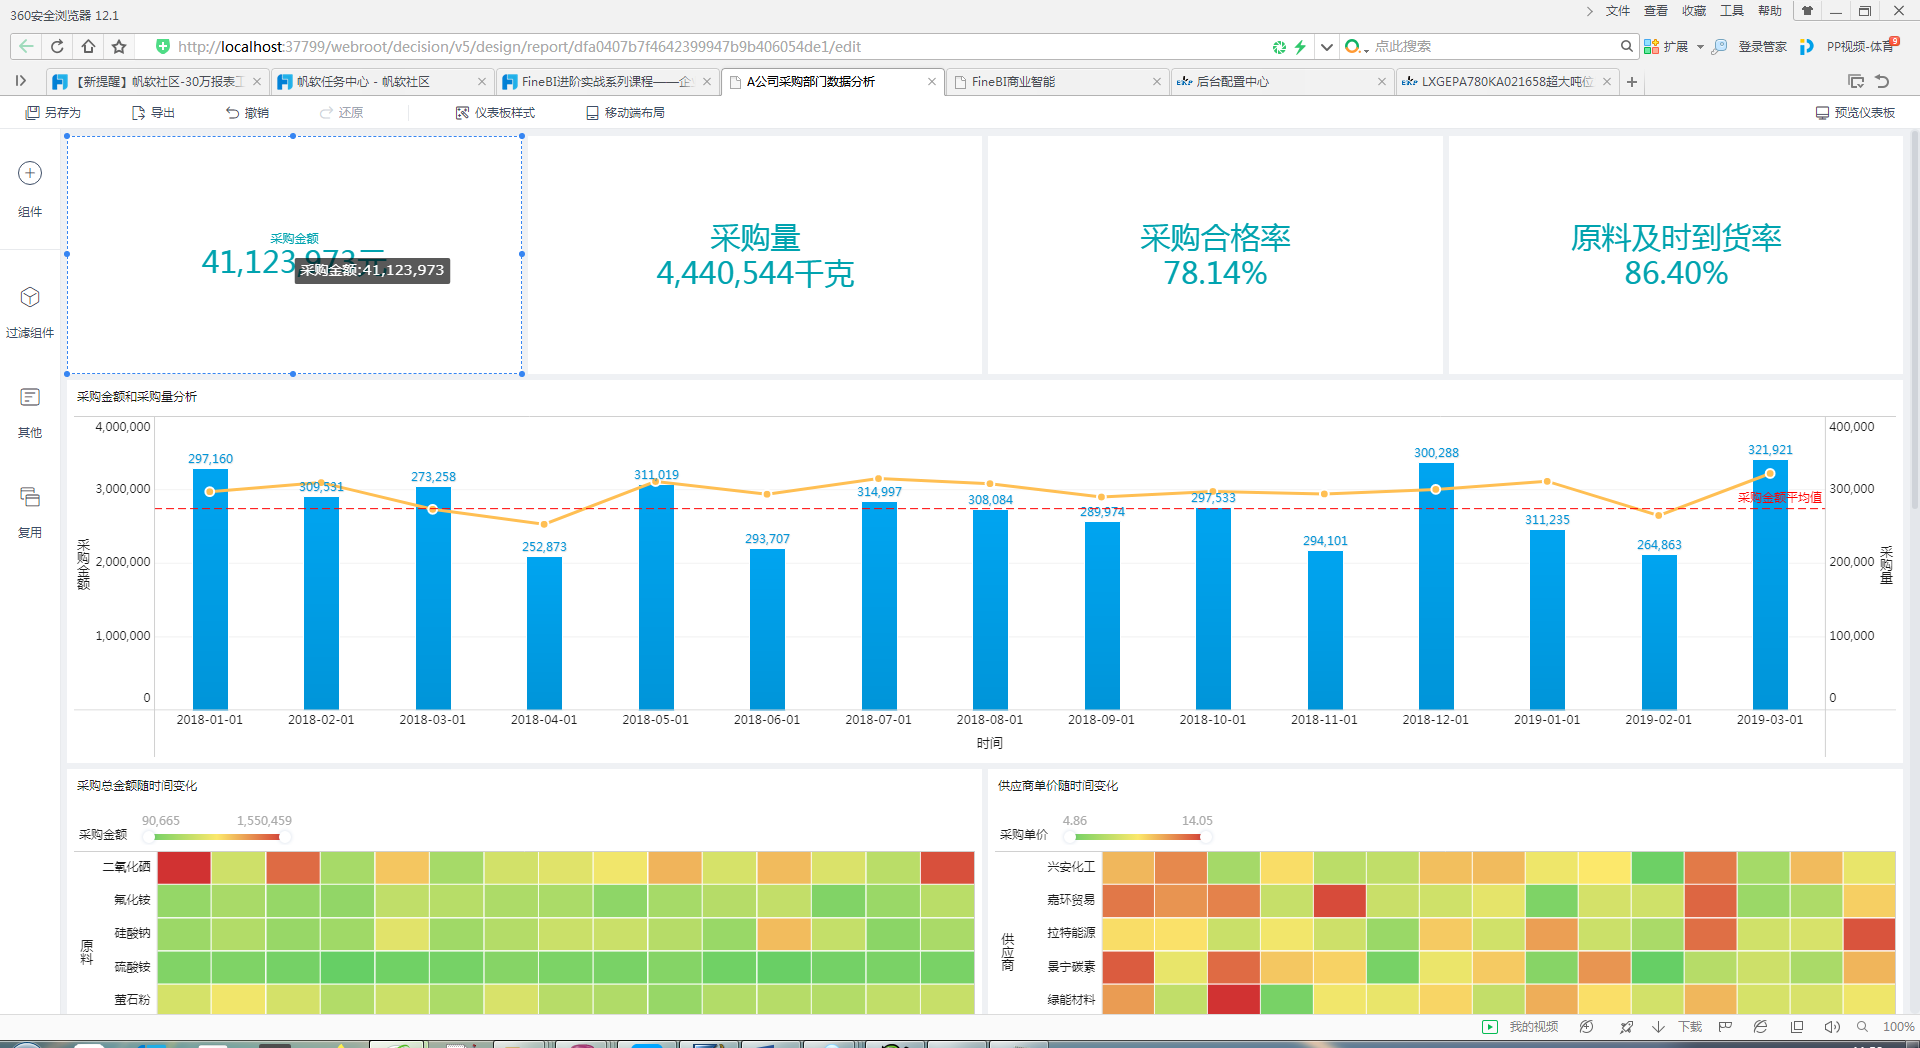
Task: Bookmark page with the star icon
Action: [x=119, y=47]
